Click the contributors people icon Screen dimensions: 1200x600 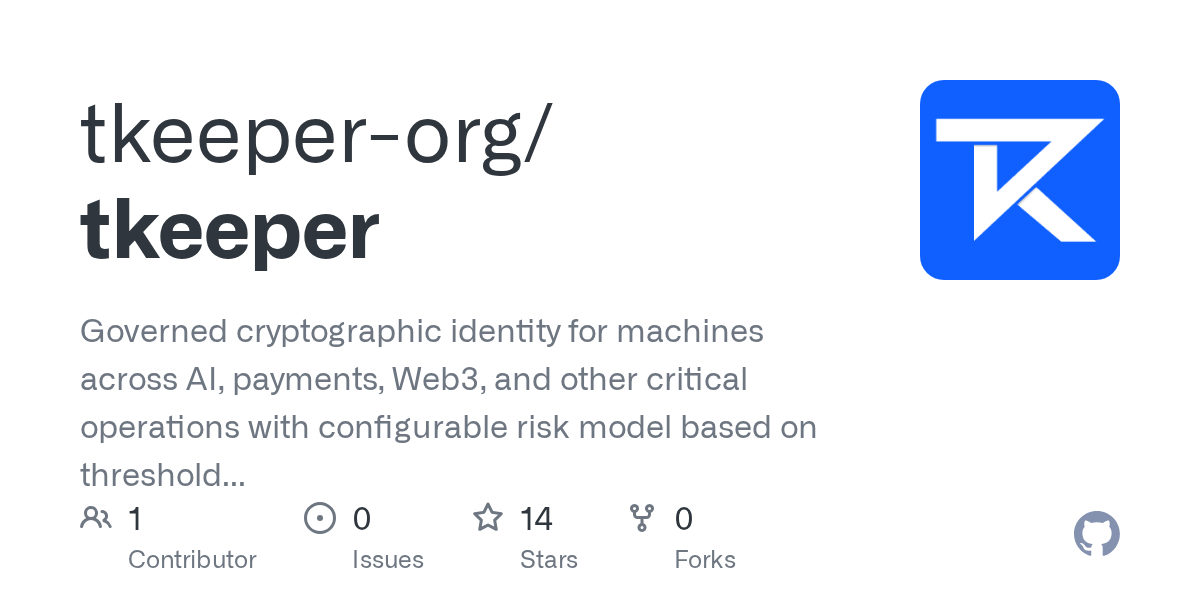click(x=96, y=518)
